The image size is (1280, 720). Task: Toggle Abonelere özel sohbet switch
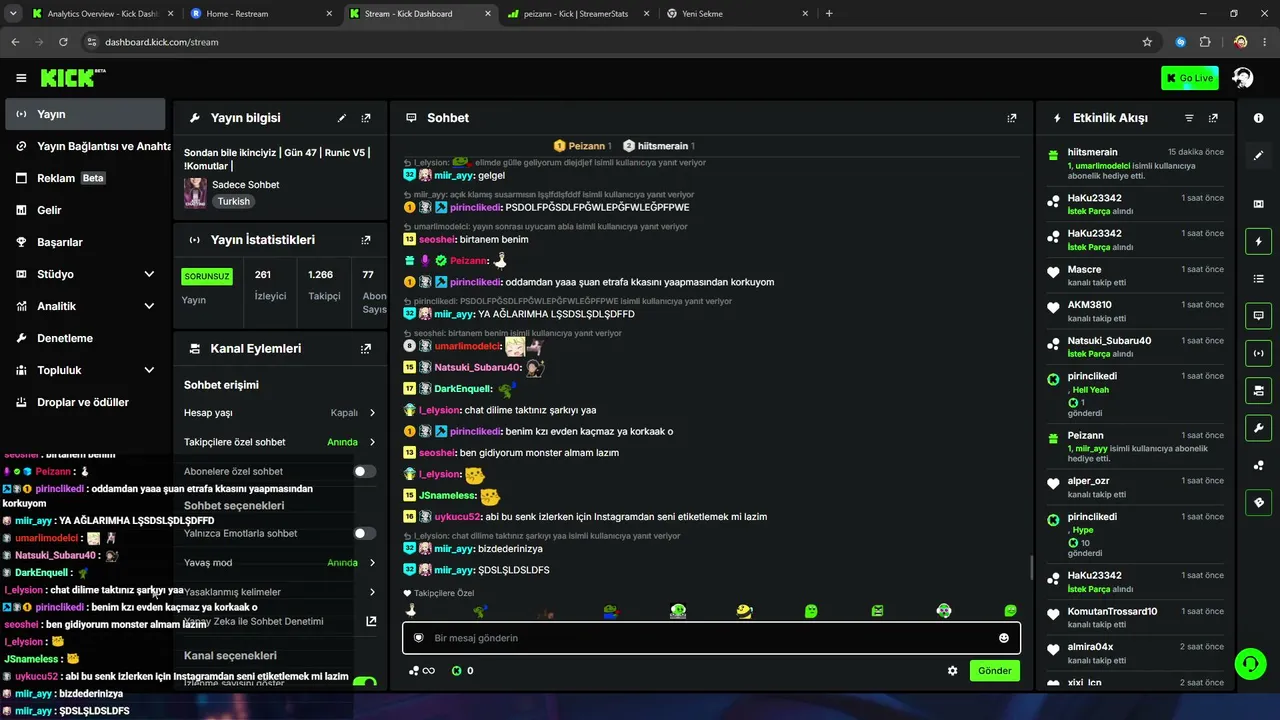click(365, 471)
